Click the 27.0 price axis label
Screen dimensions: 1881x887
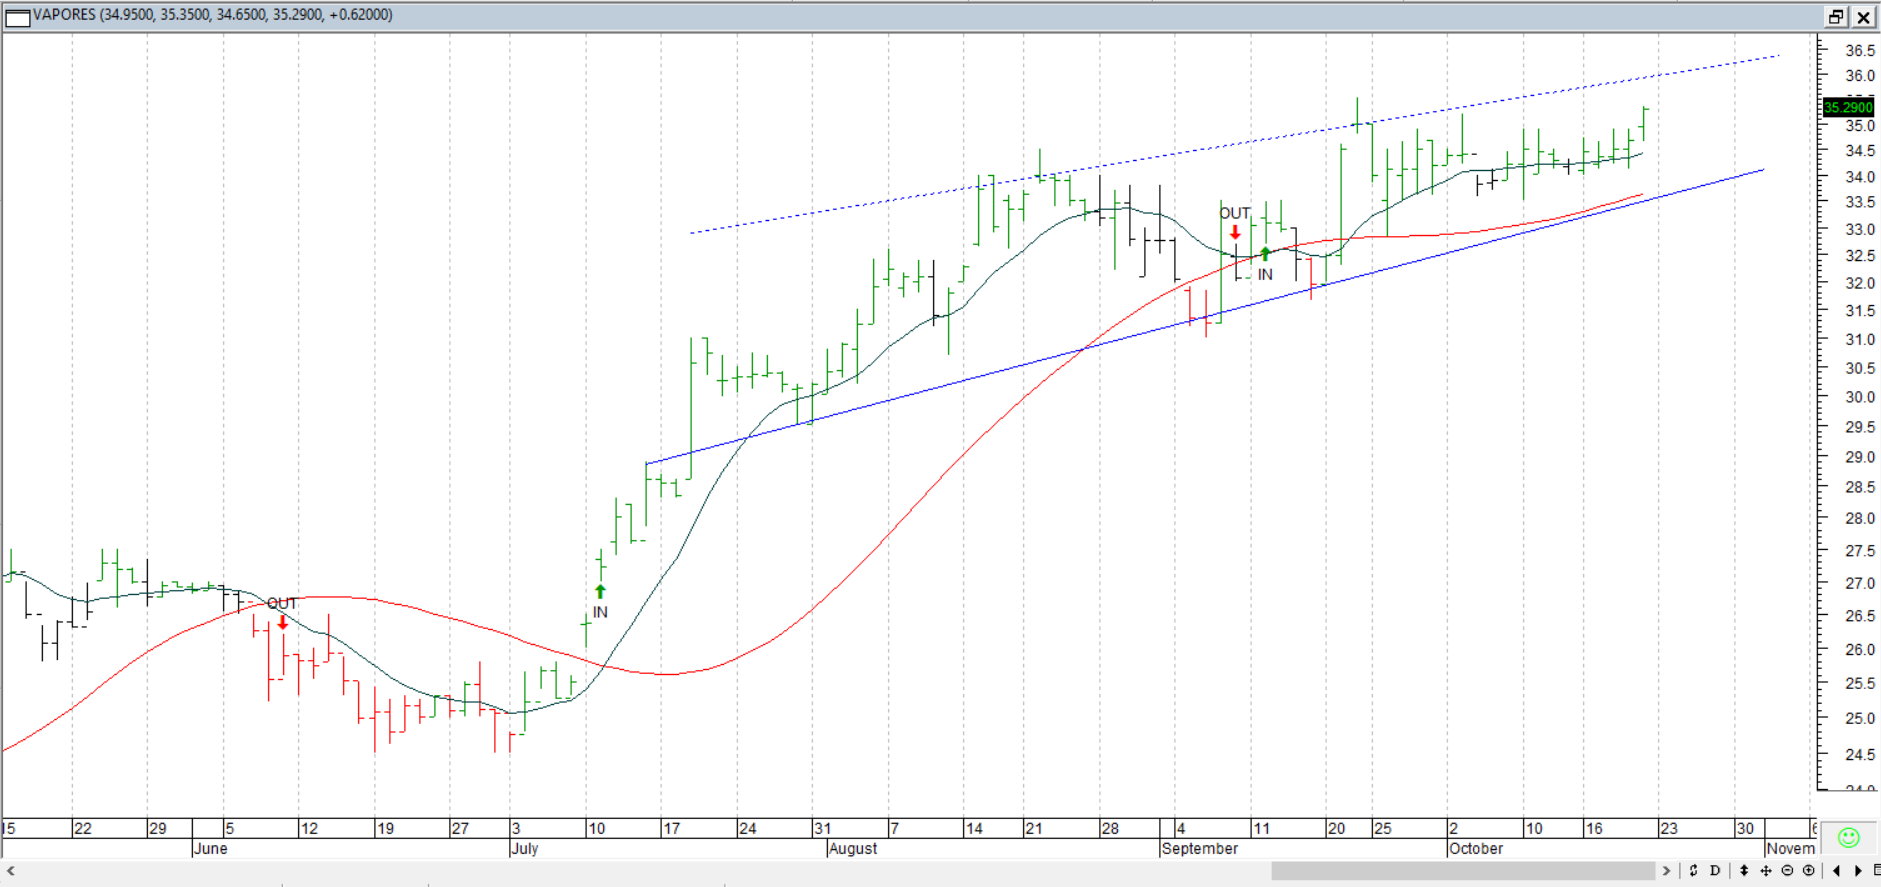point(1860,583)
